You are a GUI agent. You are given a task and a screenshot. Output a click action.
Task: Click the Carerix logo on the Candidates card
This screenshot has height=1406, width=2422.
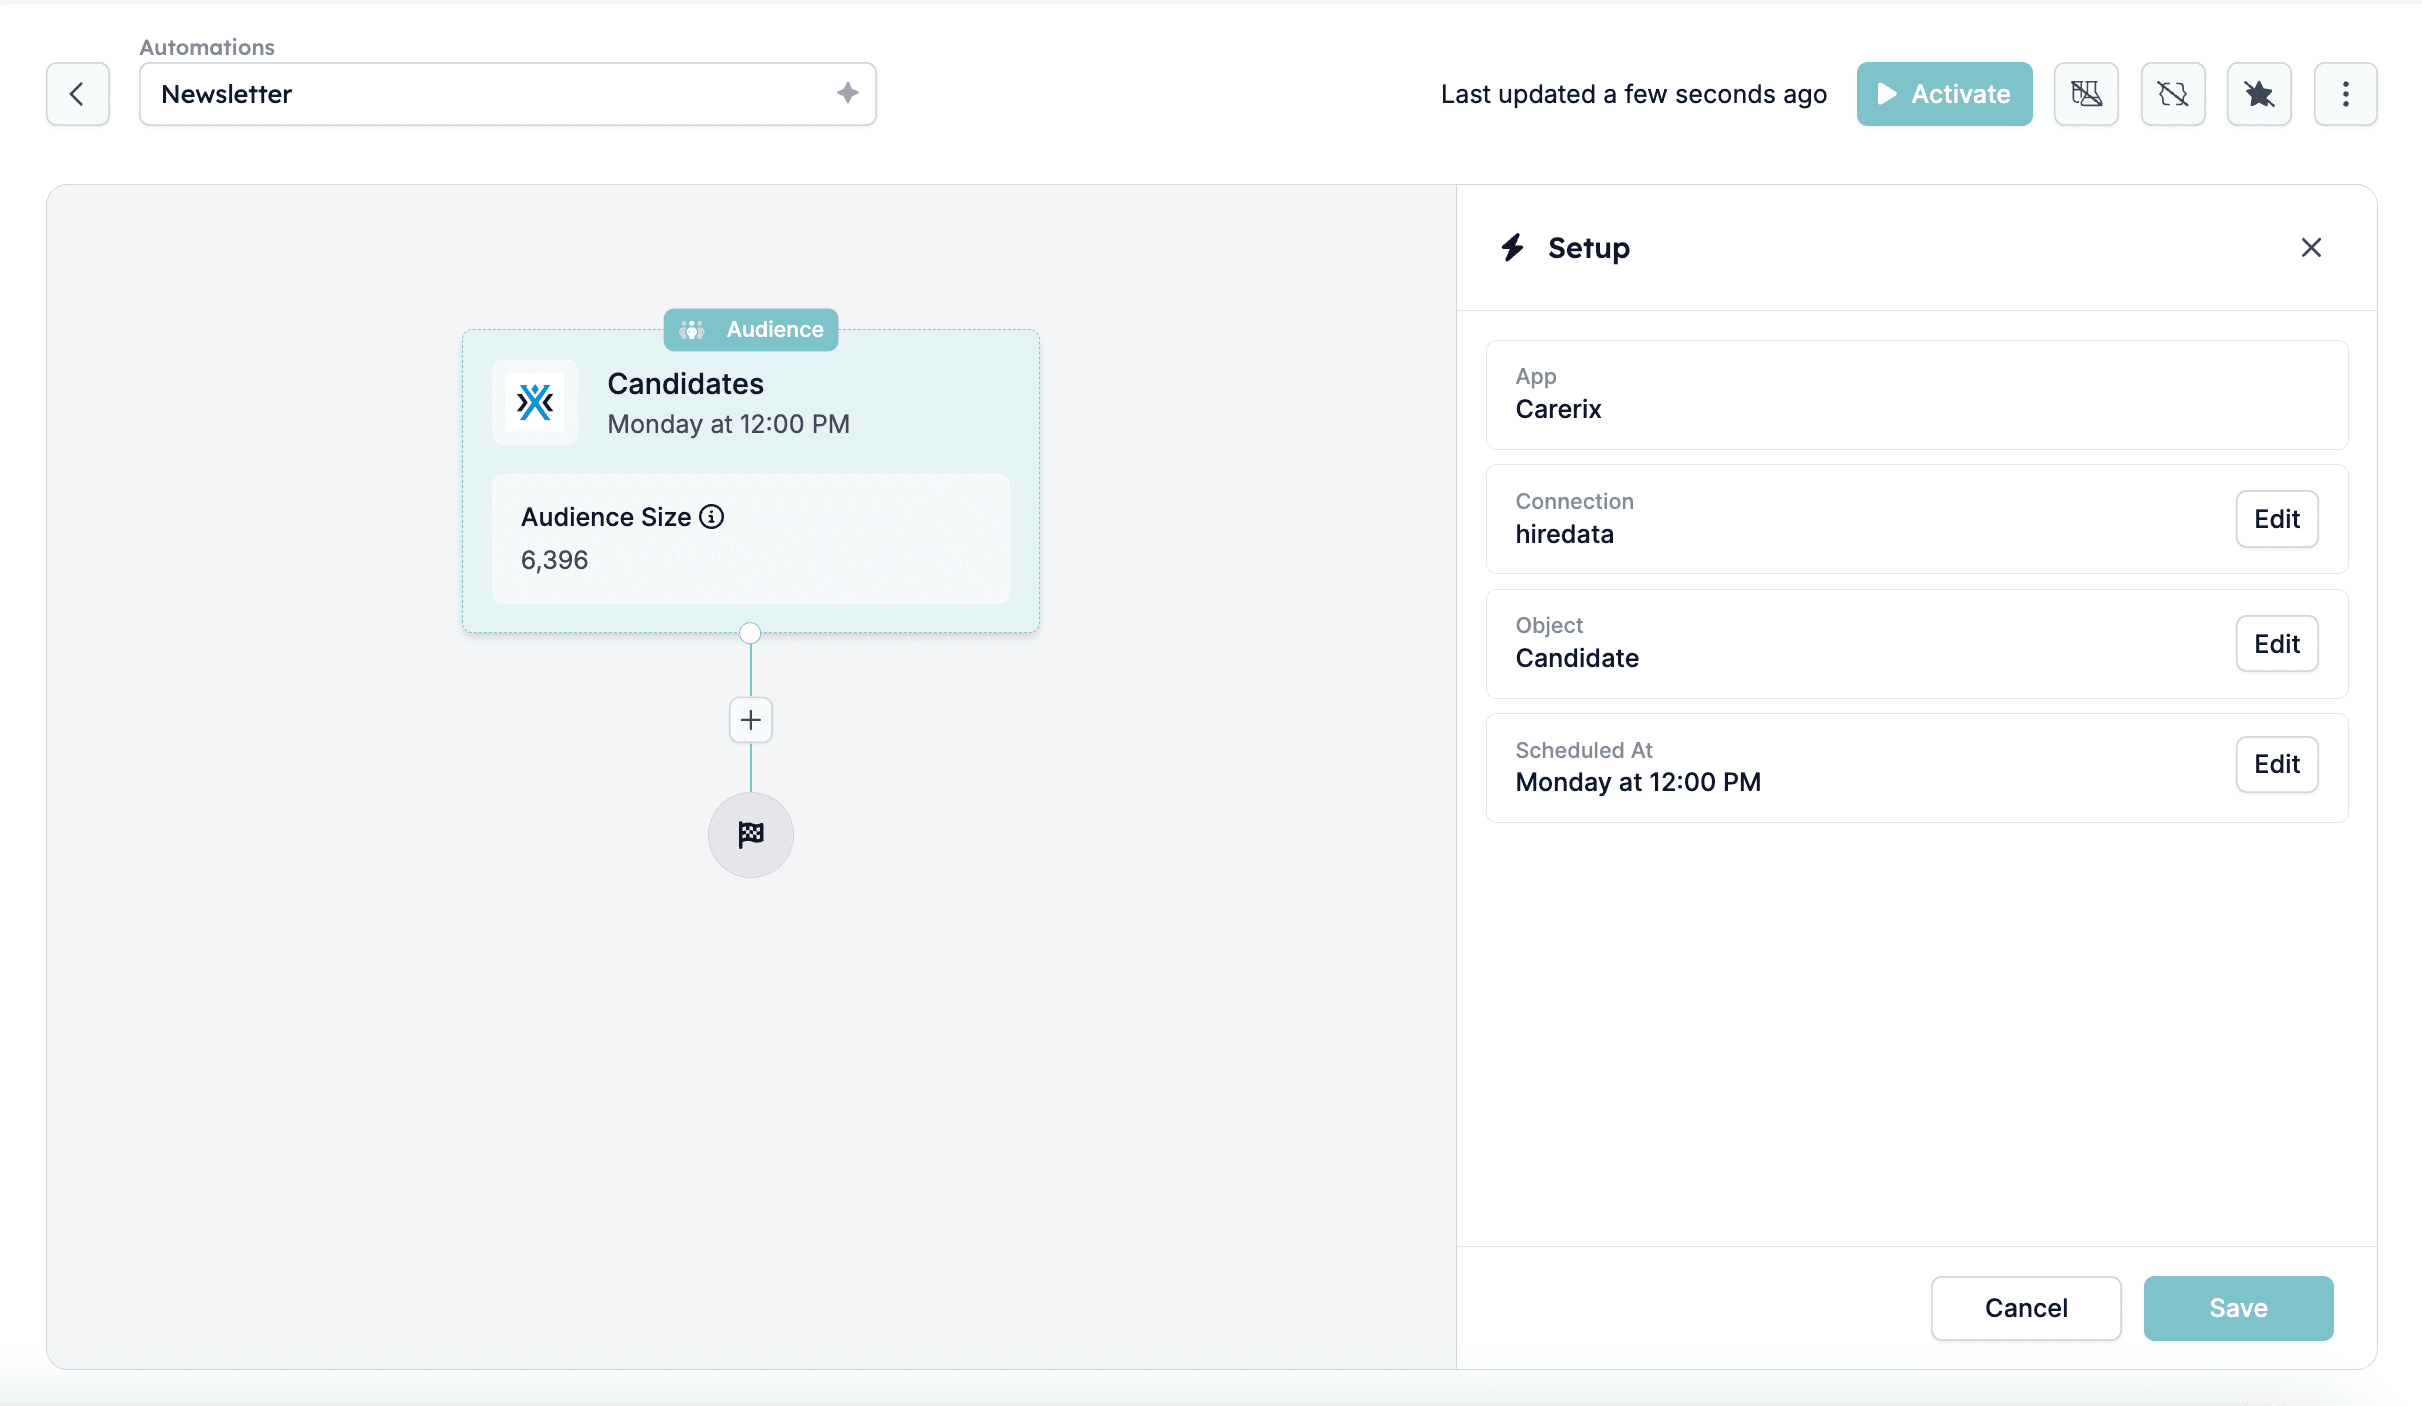(x=535, y=402)
